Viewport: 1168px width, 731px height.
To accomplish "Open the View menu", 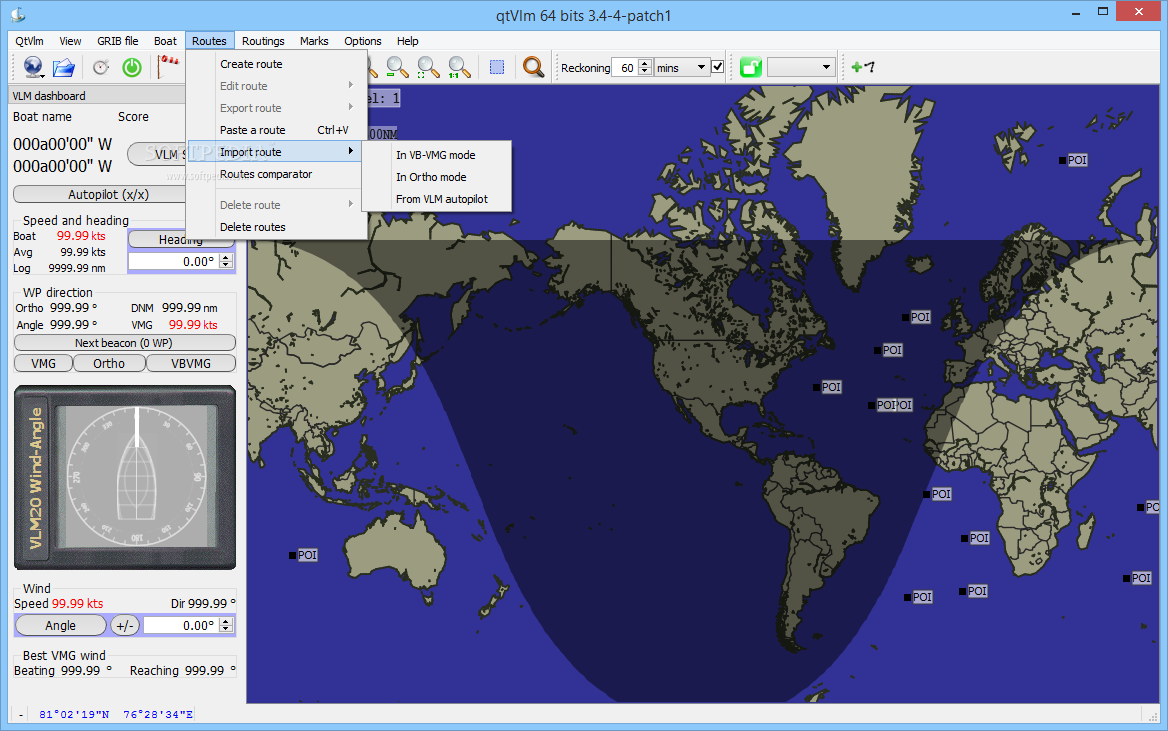I will coord(71,41).
